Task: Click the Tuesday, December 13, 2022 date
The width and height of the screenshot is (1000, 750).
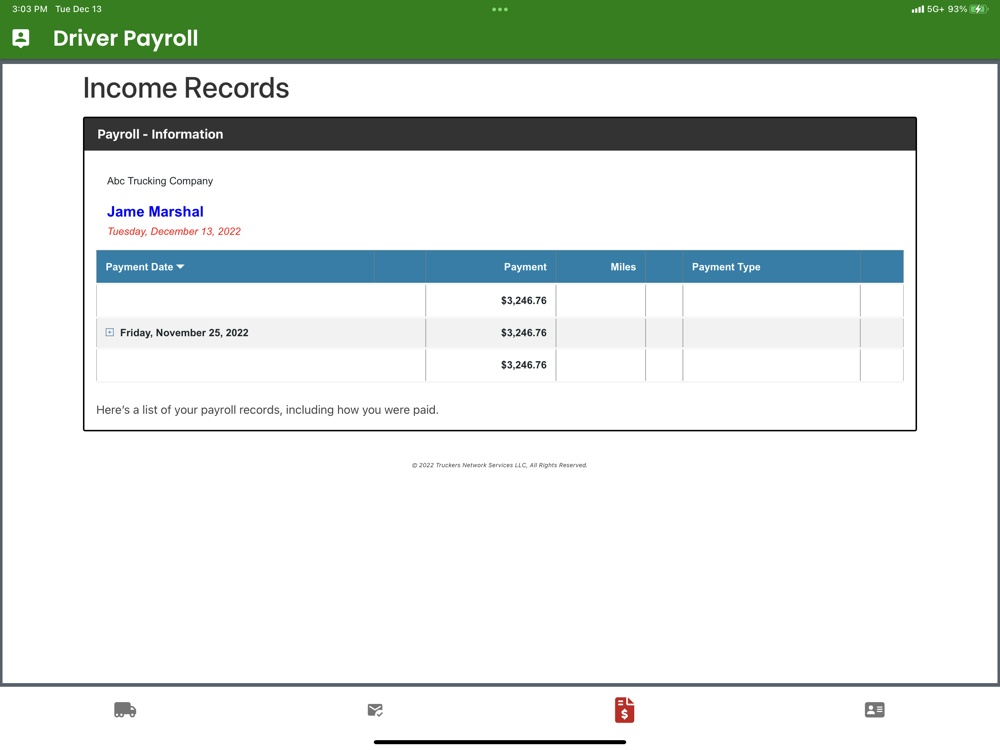Action: click(x=174, y=232)
